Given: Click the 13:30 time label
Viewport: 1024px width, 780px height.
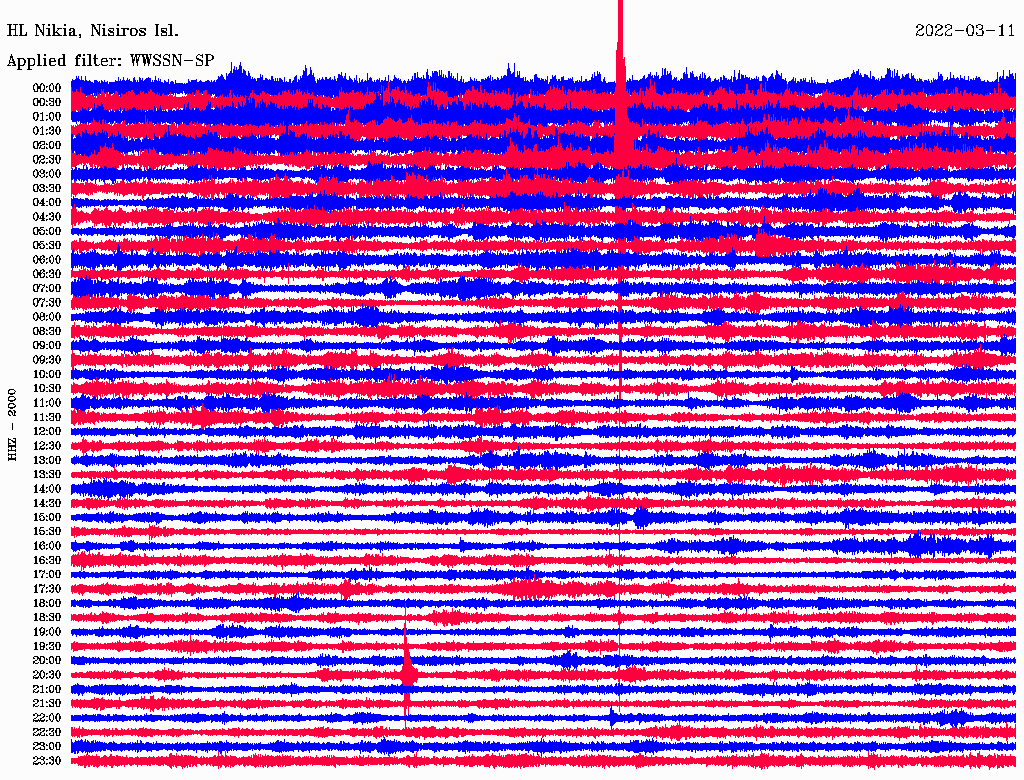Looking at the screenshot, I should pyautogui.click(x=47, y=474).
